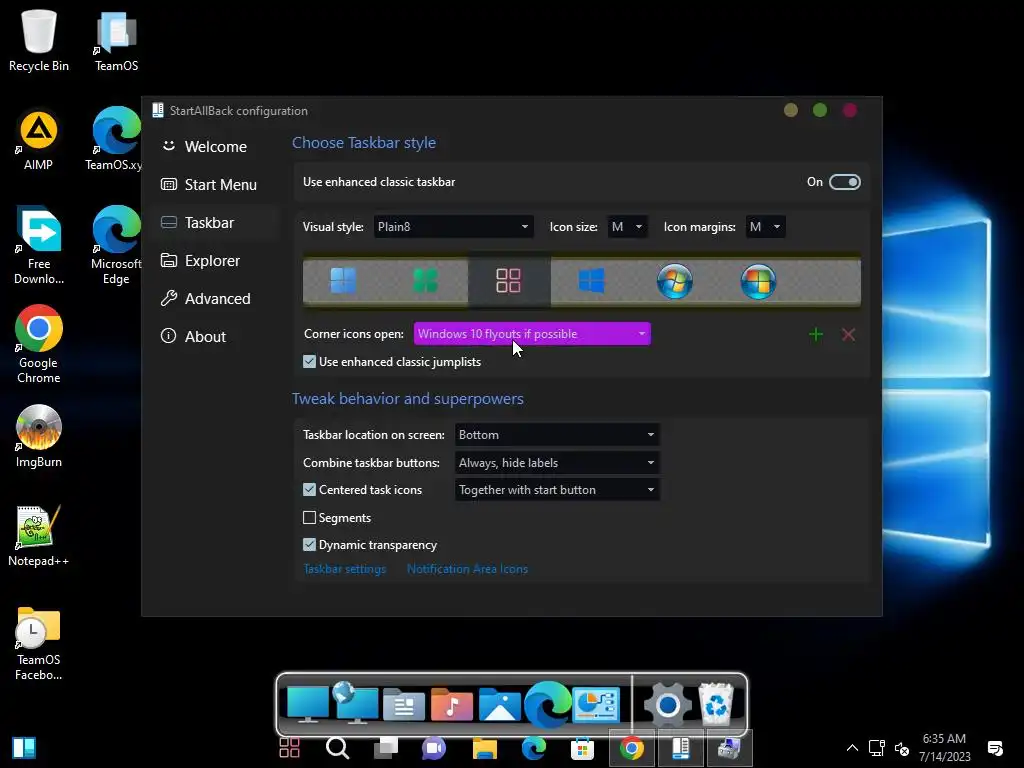Uncheck Dynamic transparency
Viewport: 1024px width, 768px height.
coord(310,545)
